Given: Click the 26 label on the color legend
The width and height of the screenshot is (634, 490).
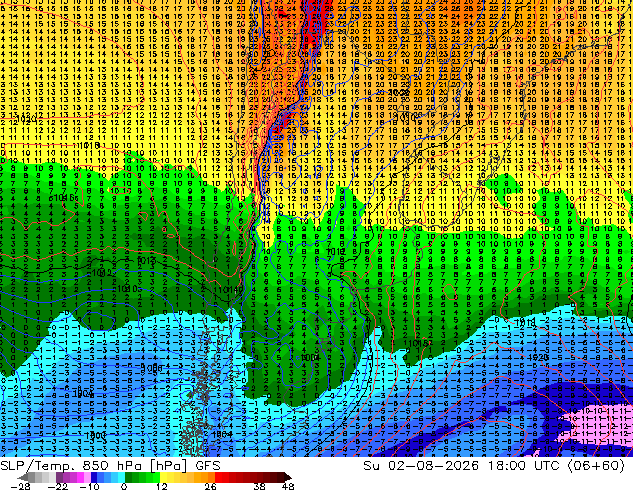Looking at the screenshot, I should [x=210, y=486].
